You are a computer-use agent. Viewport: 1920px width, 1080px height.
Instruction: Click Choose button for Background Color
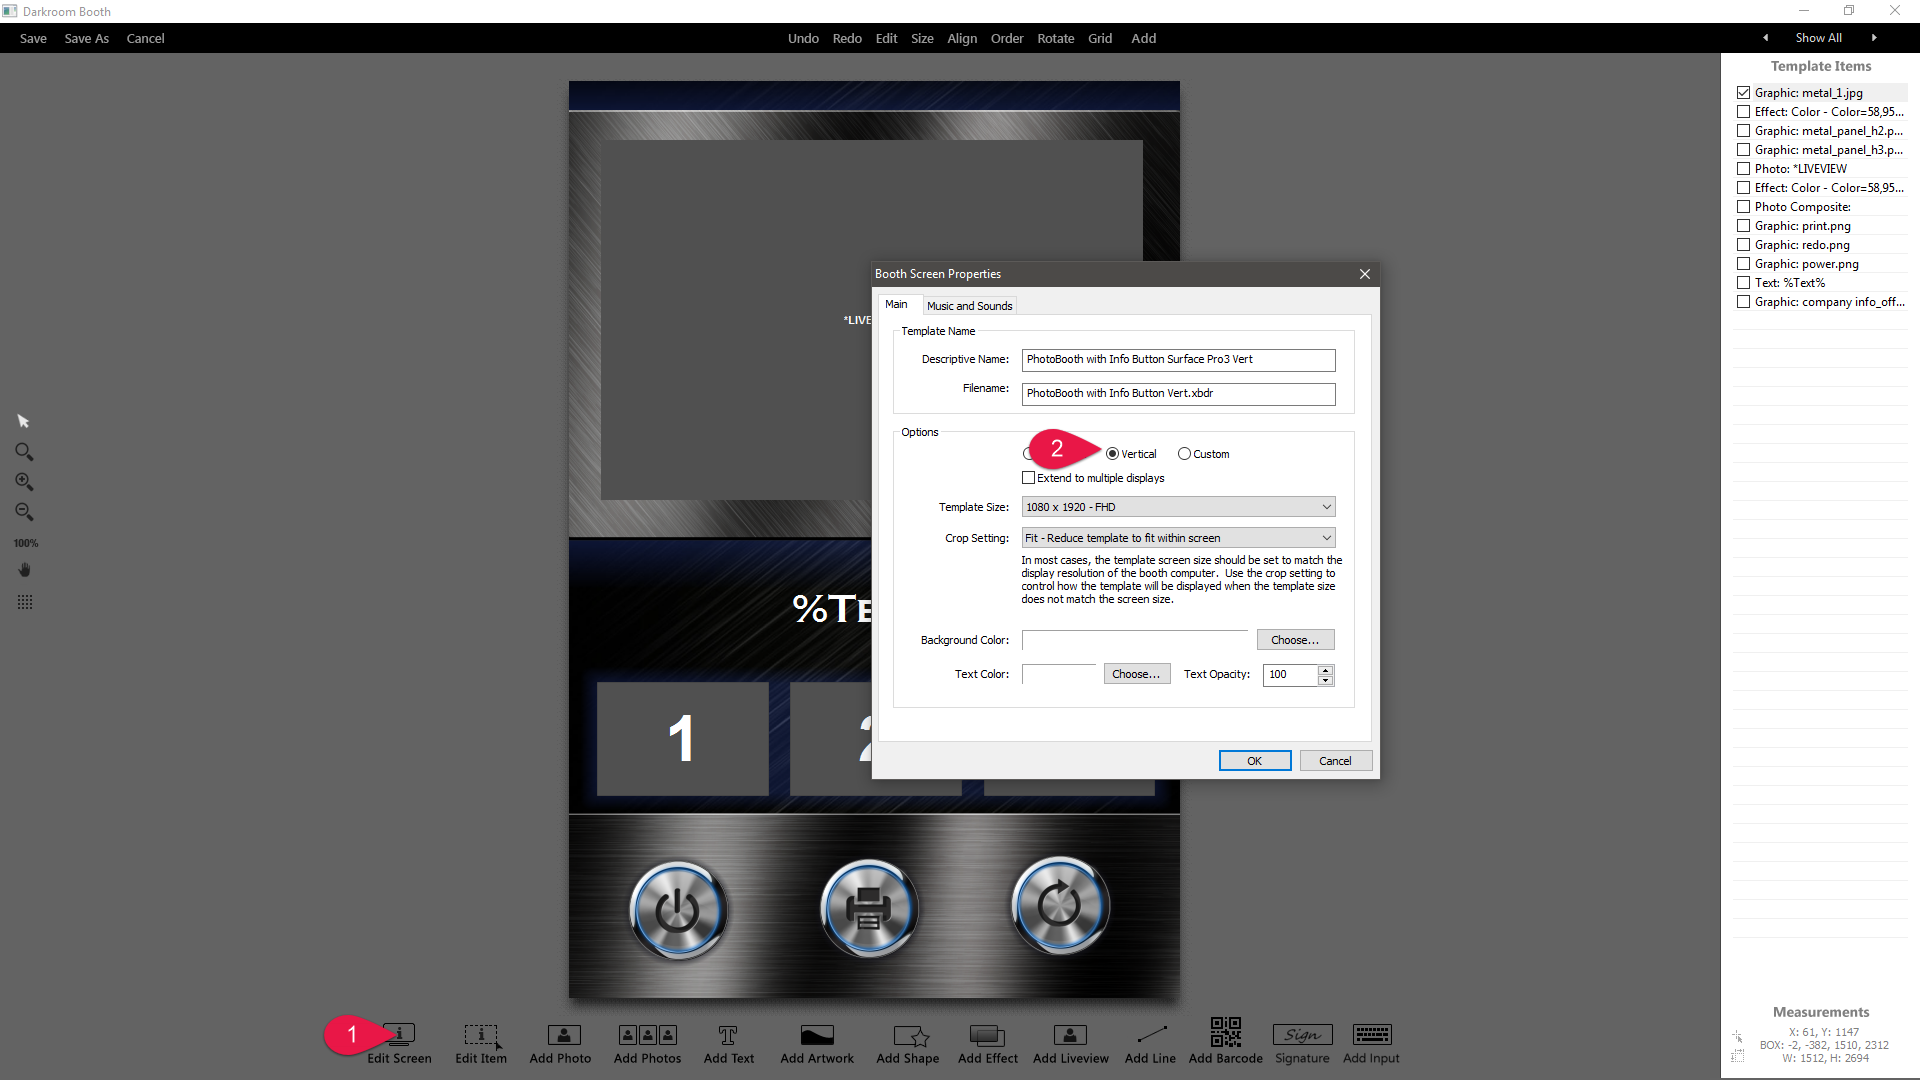1294,640
